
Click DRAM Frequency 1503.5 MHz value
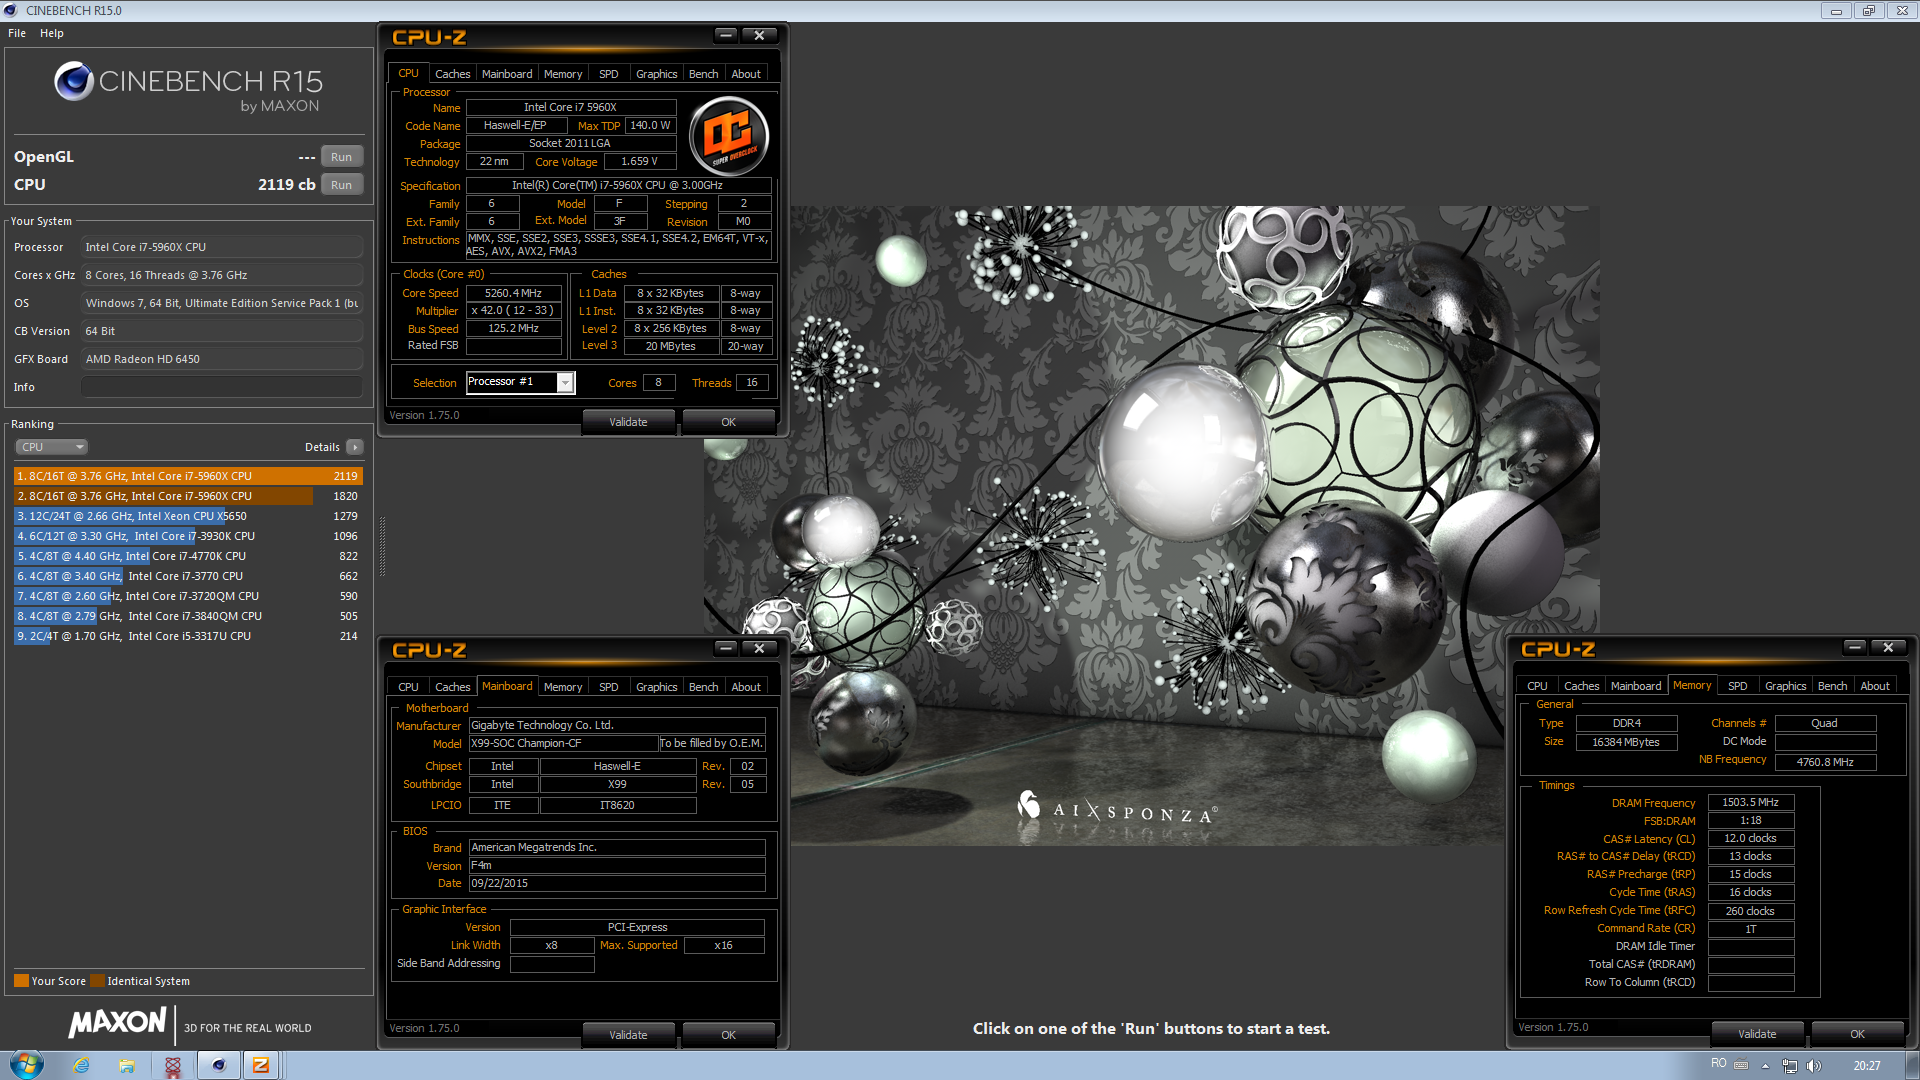[x=1751, y=802]
